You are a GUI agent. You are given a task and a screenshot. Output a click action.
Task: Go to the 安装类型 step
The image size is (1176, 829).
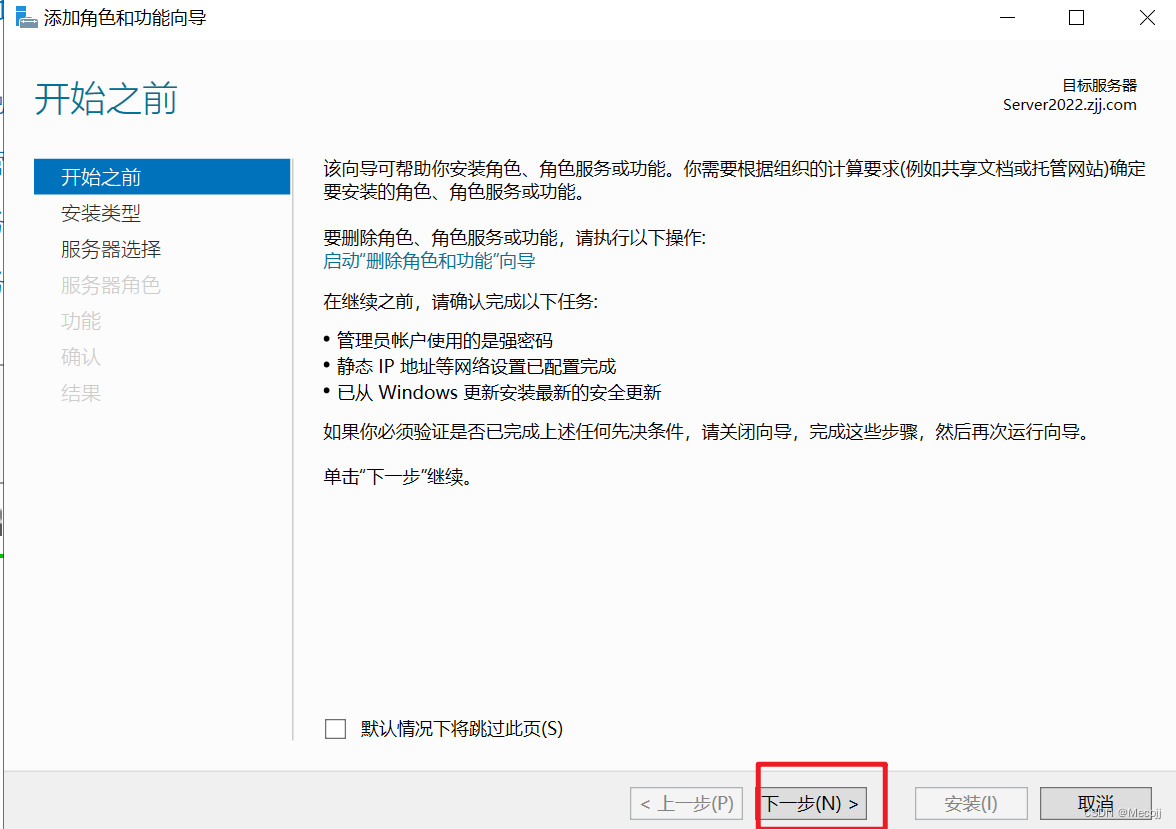(x=100, y=213)
